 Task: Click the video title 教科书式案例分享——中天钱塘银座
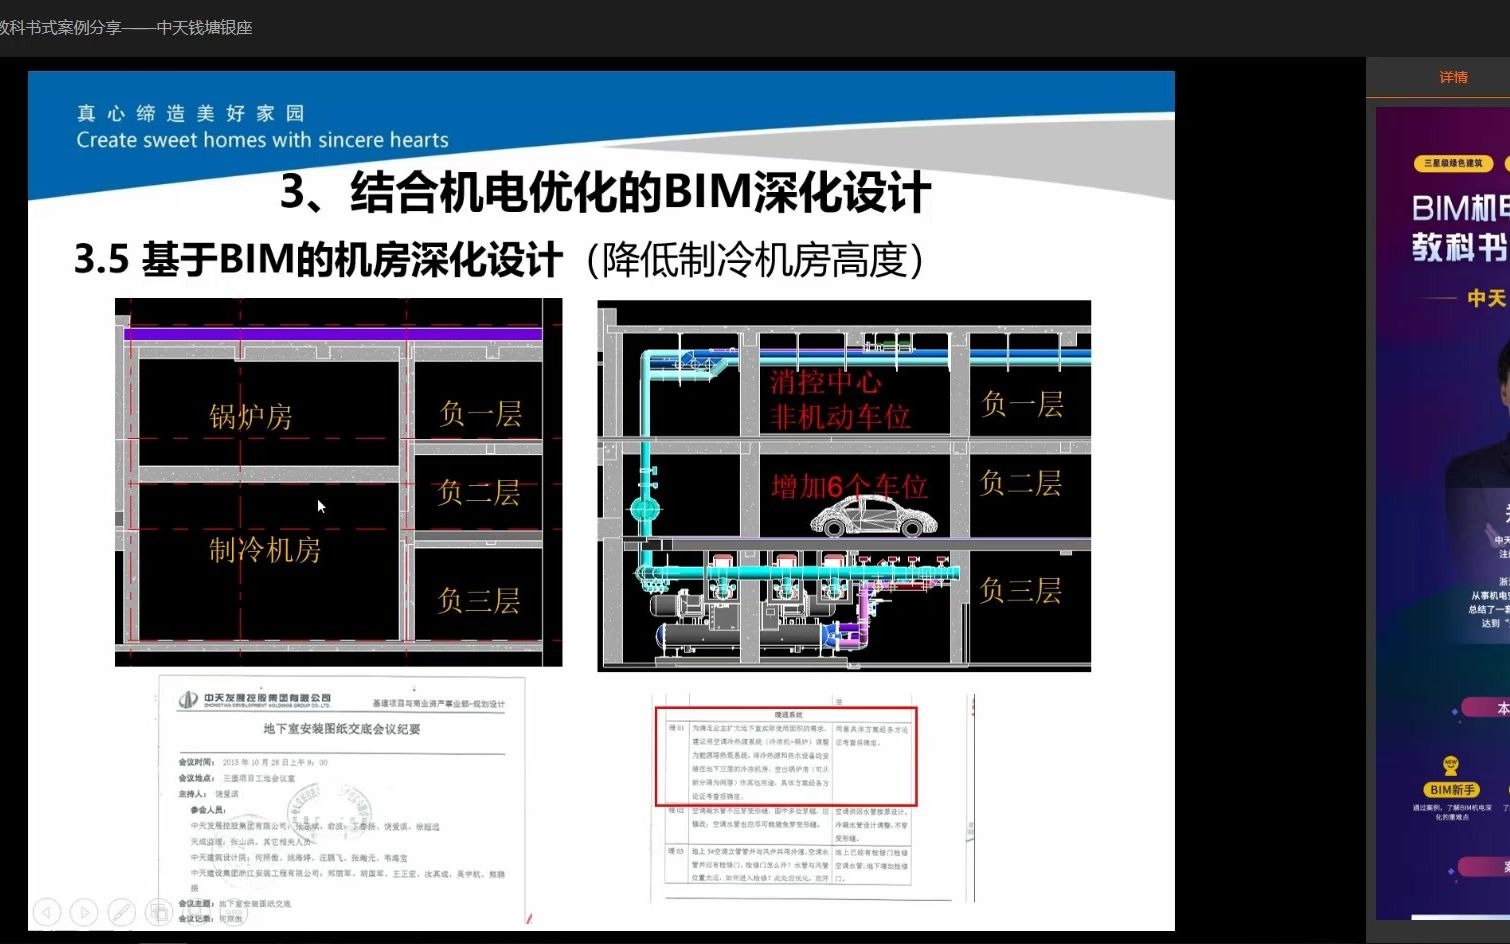[125, 28]
